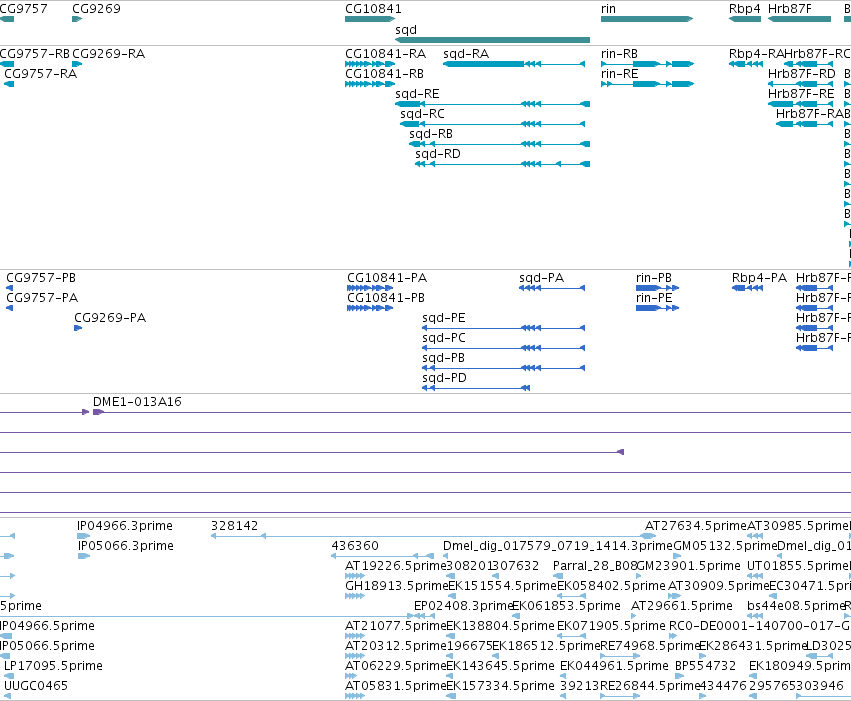Screen dimensions: 851x701
Task: Select transcript sqd-RC
Action: tap(493, 124)
